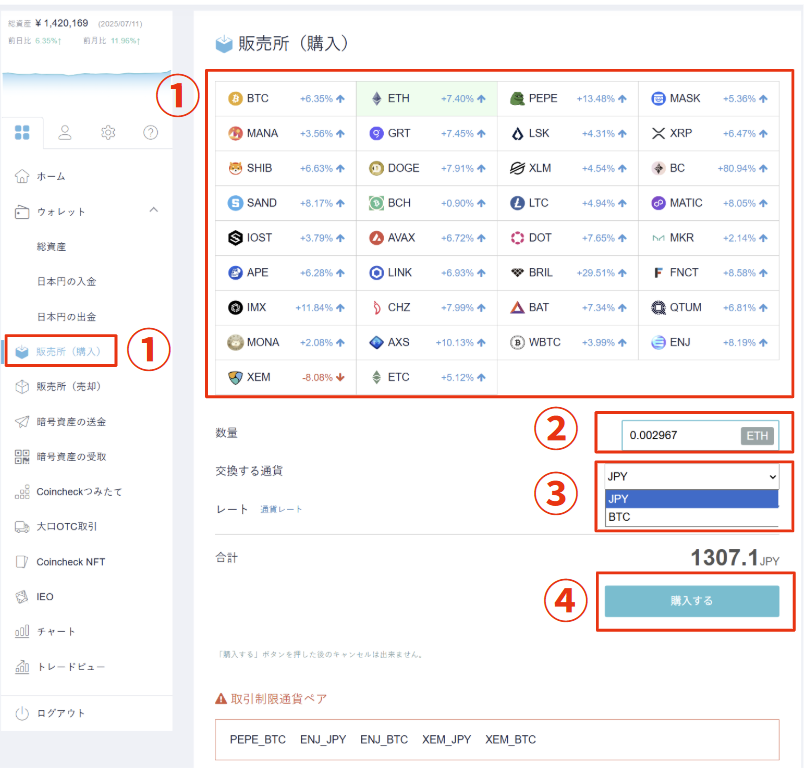Open 日本円の入金 page
Image resolution: width=806 pixels, height=772 pixels.
click(x=66, y=282)
